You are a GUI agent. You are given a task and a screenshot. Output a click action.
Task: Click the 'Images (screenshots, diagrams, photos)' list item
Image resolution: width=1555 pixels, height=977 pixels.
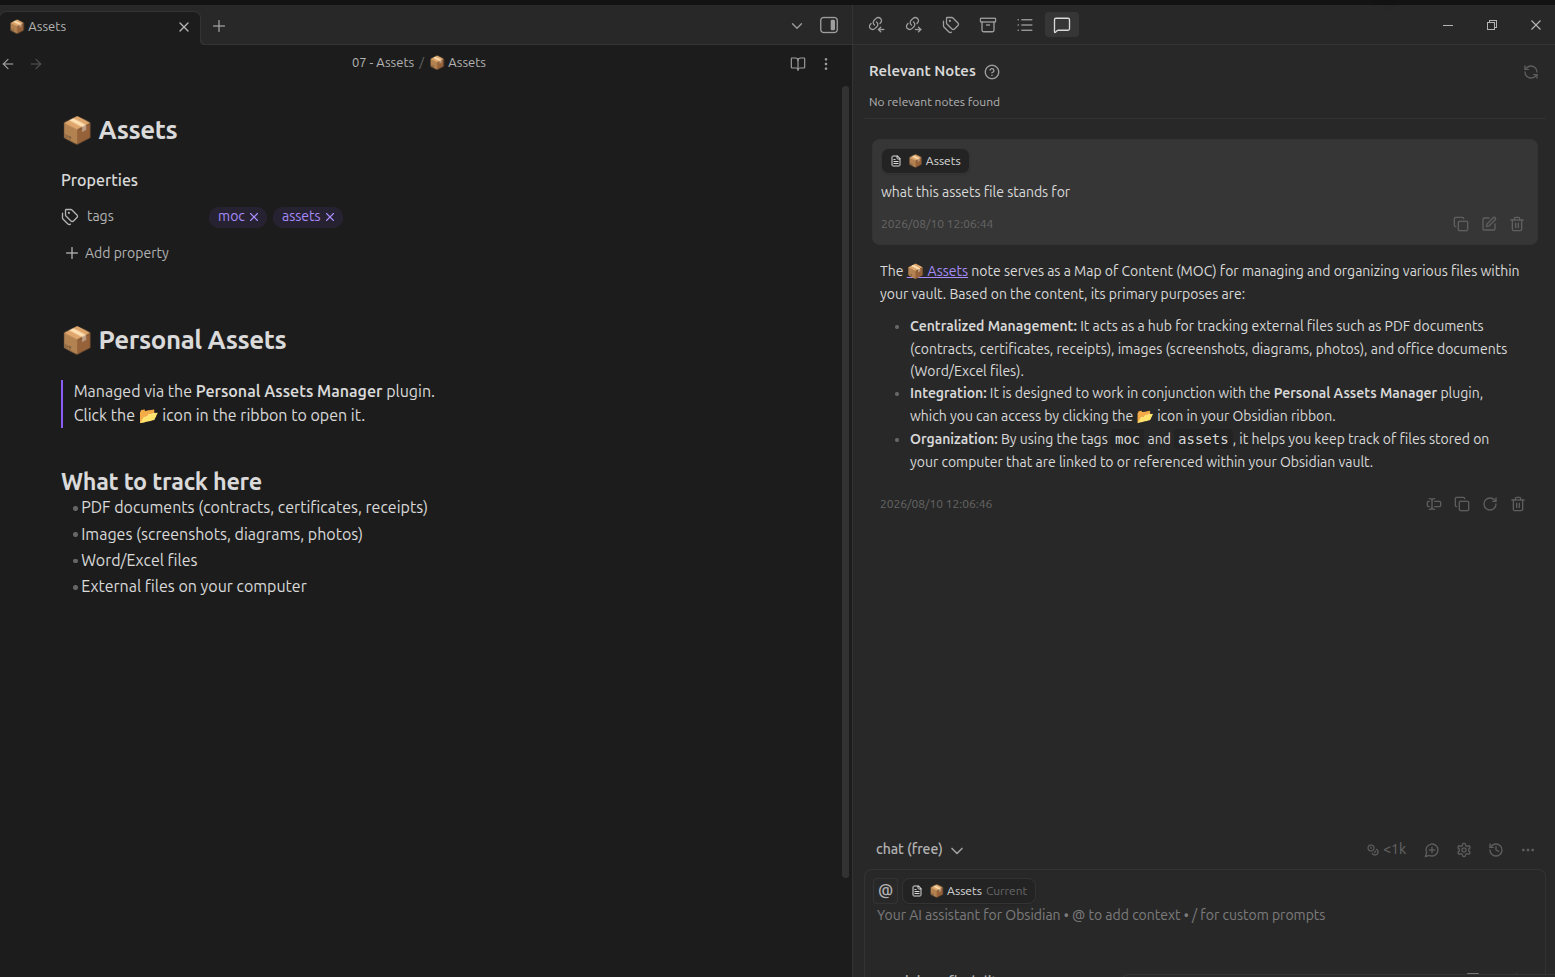click(222, 534)
